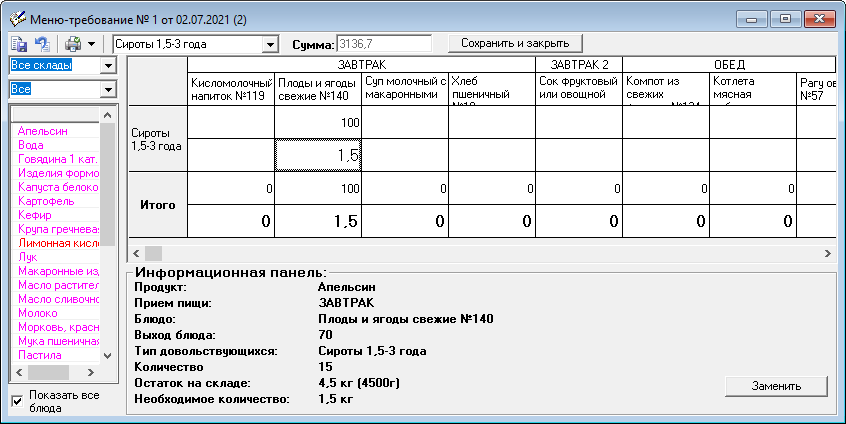The image size is (846, 424).
Task: Select 'Апельсин' in the product list
Action: [38, 130]
